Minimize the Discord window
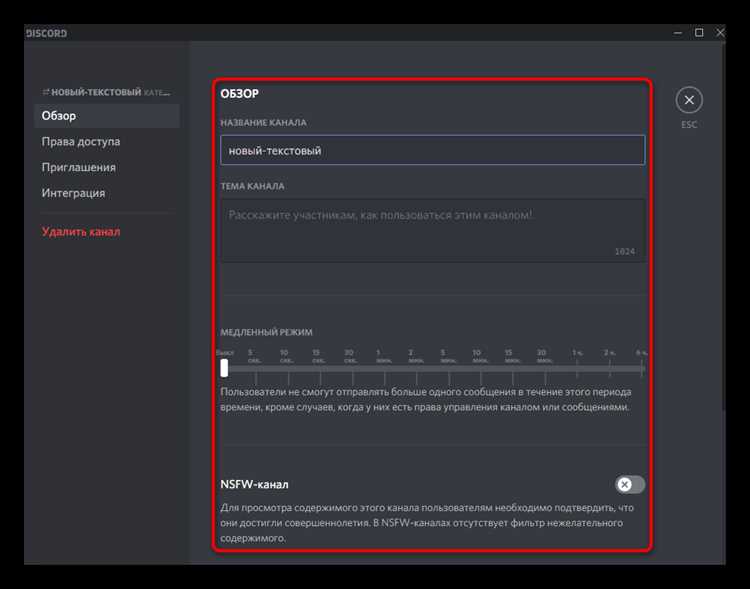 coord(677,33)
